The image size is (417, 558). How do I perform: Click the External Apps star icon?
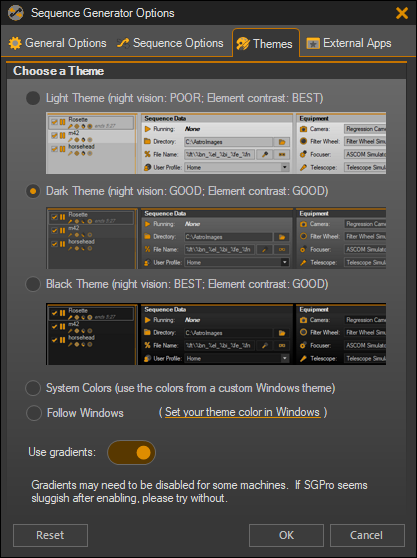pos(313,43)
